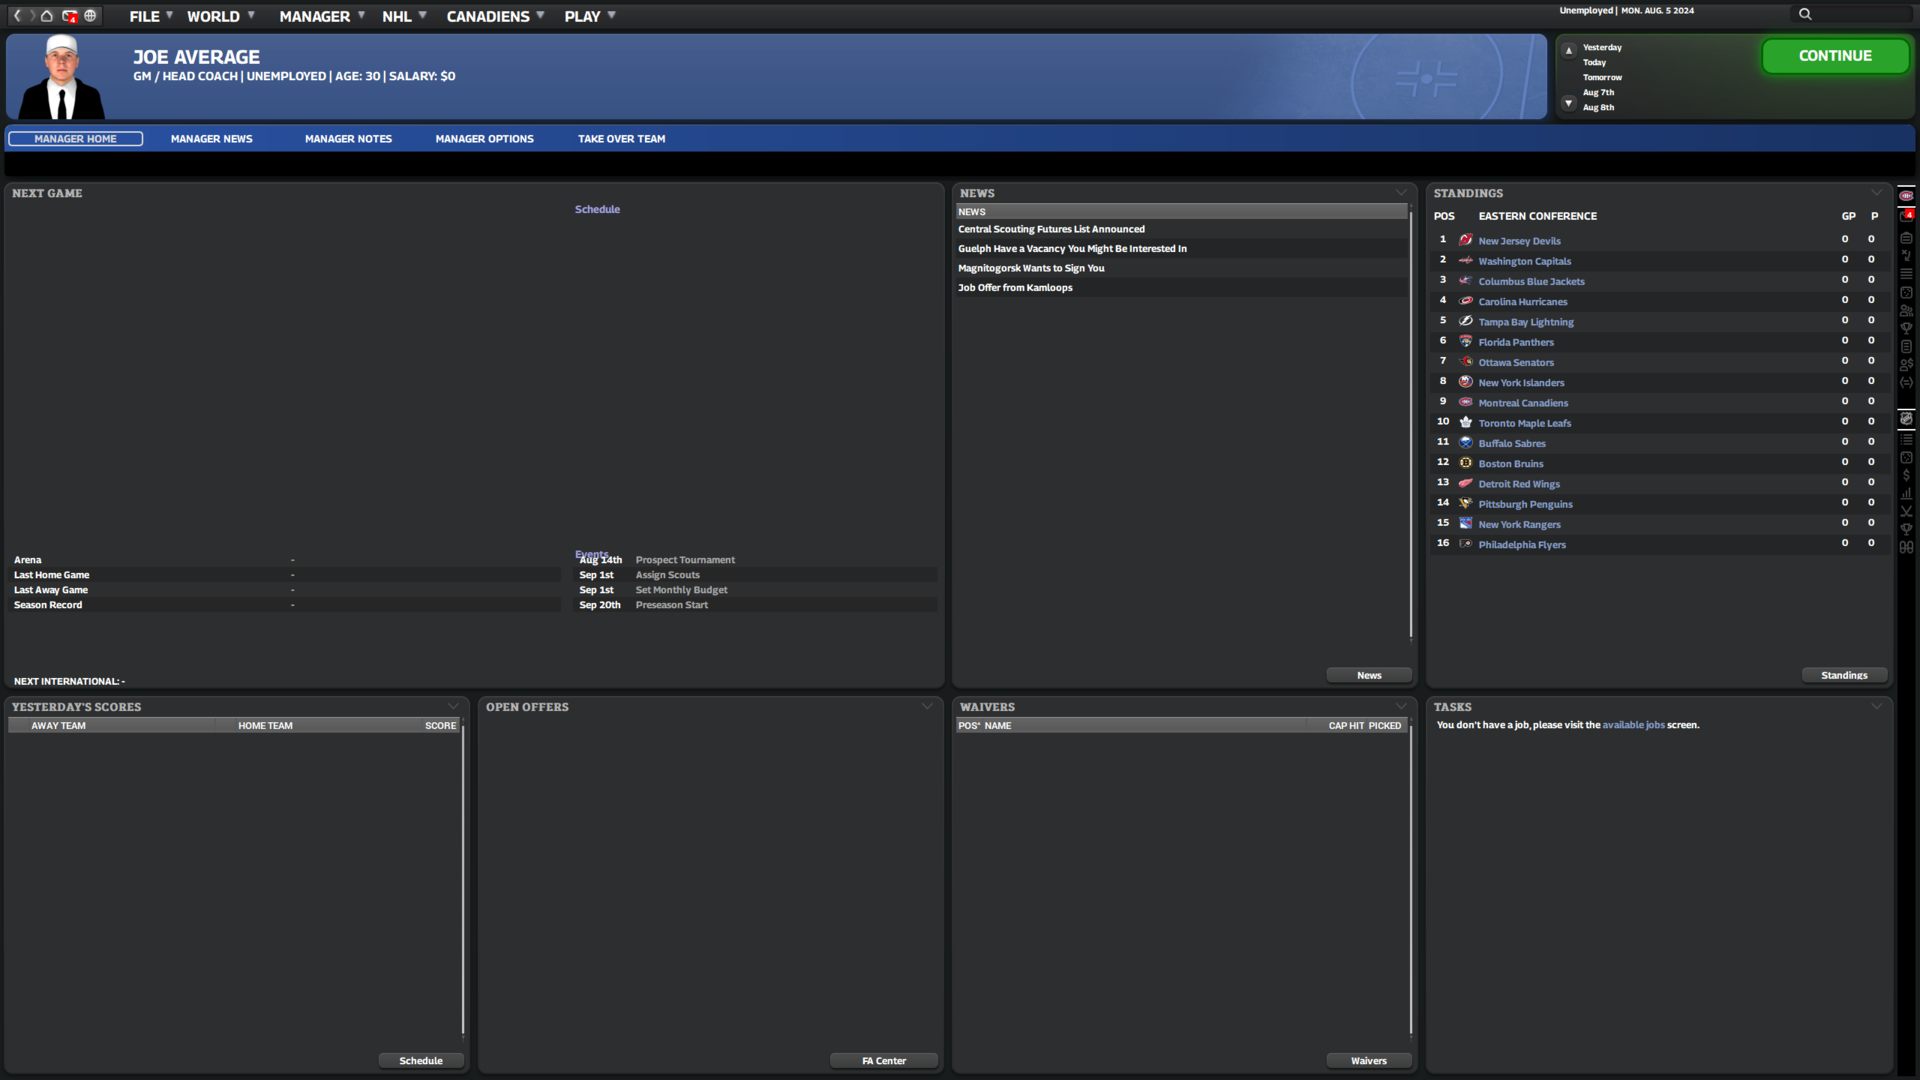The width and height of the screenshot is (1920, 1080).
Task: Go back with the left arrow icon
Action: 17,15
